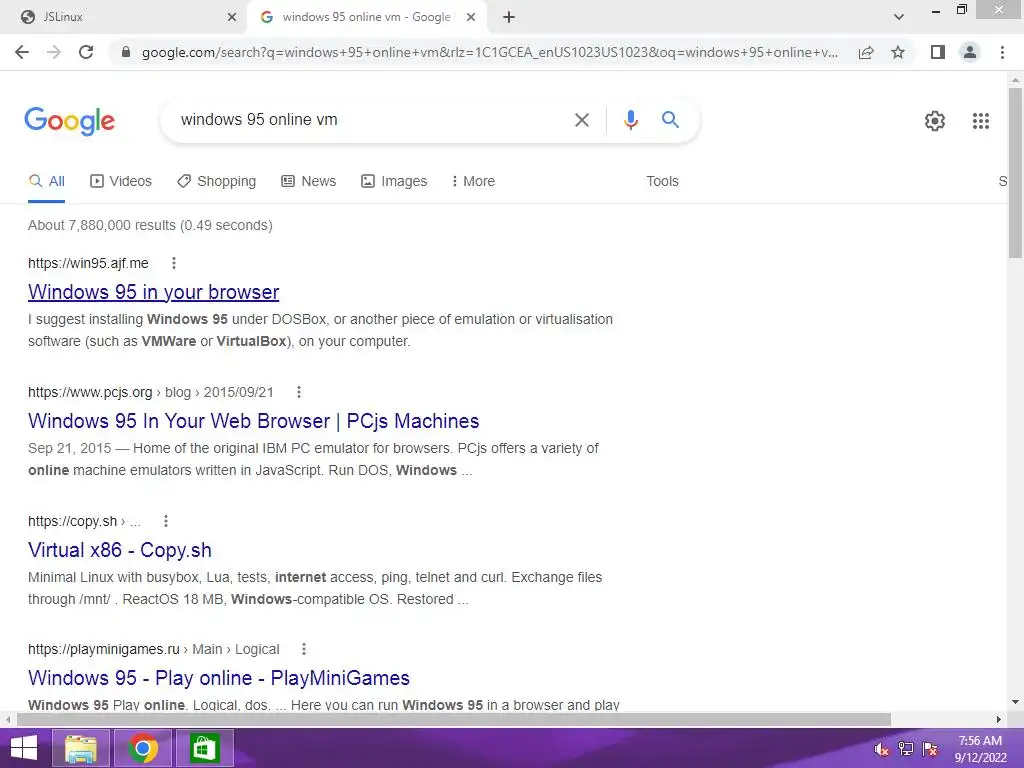Click the scrollbar down arrow
Image resolution: width=1024 pixels, height=768 pixels.
pyautogui.click(x=1015, y=702)
